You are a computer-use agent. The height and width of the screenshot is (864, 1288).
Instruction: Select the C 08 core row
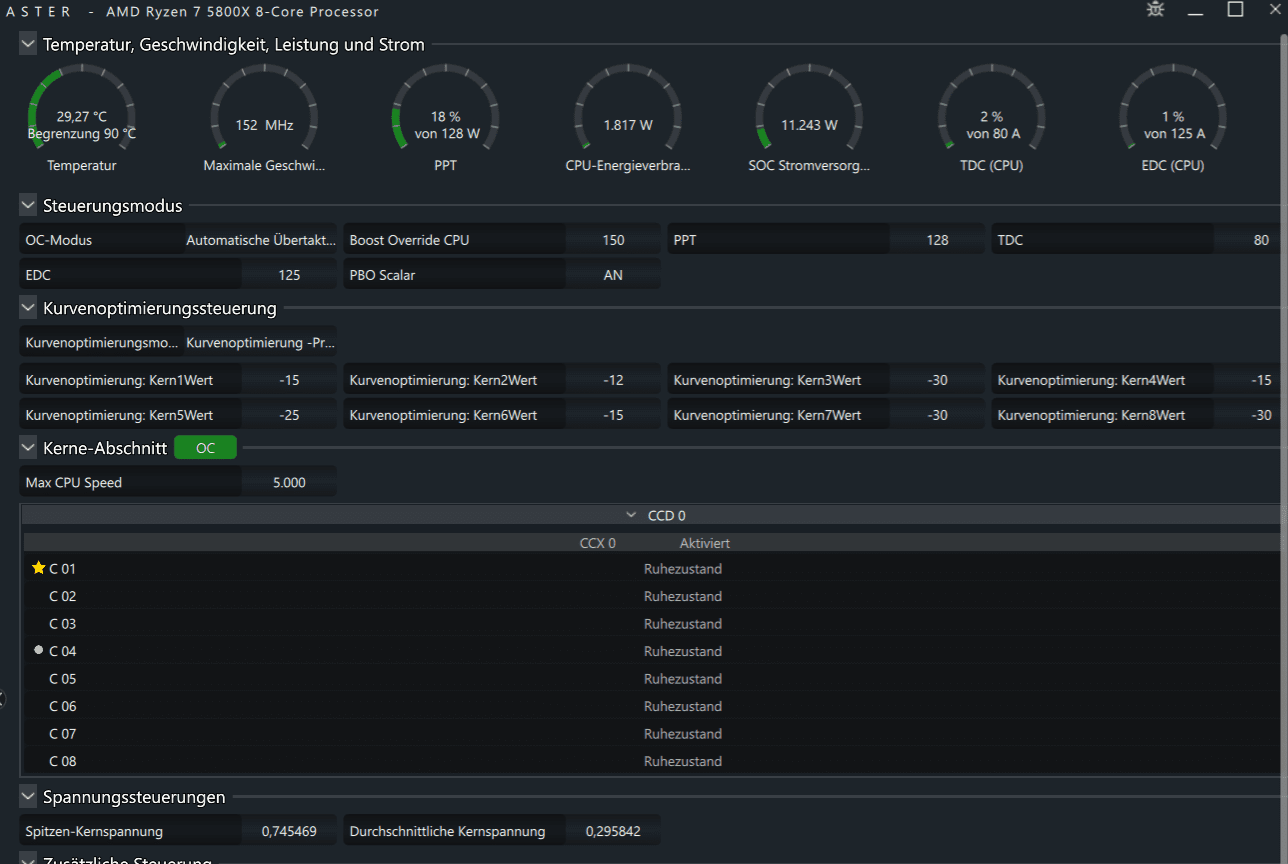pyautogui.click(x=652, y=761)
